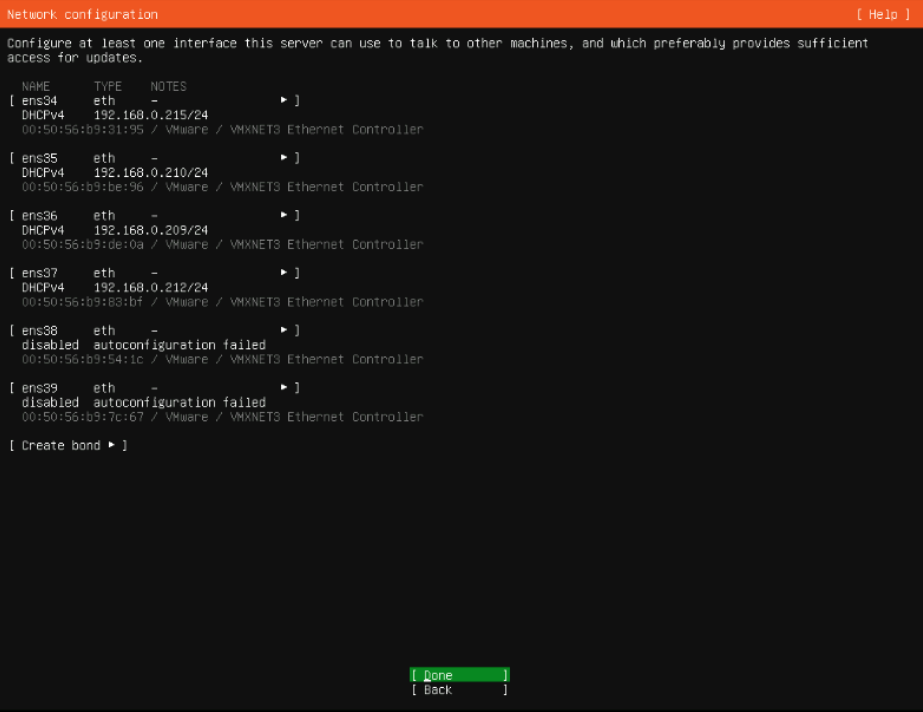Click MAC address 00:50:56:b9:83:bf line
The height and width of the screenshot is (712, 923).
(x=223, y=302)
